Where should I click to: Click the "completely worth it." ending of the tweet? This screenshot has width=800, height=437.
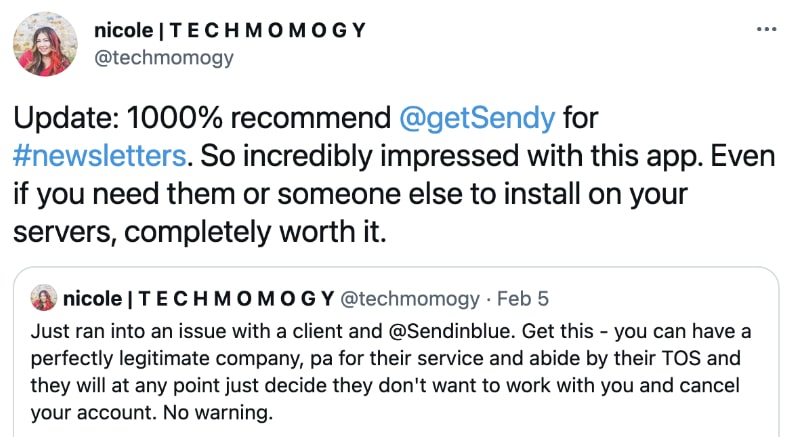point(255,233)
